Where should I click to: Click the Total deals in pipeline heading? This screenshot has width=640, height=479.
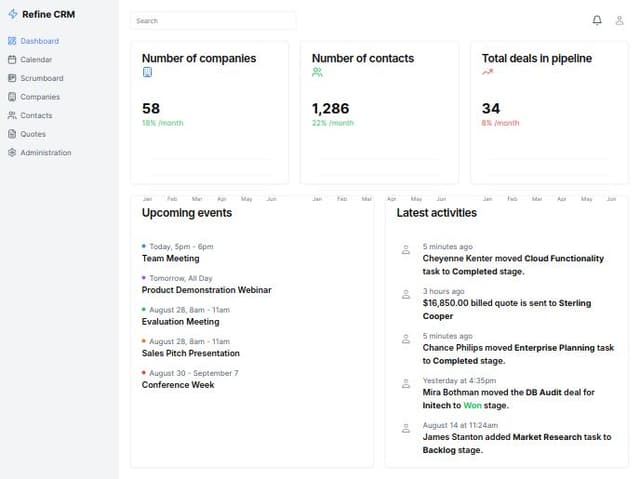tap(537, 58)
